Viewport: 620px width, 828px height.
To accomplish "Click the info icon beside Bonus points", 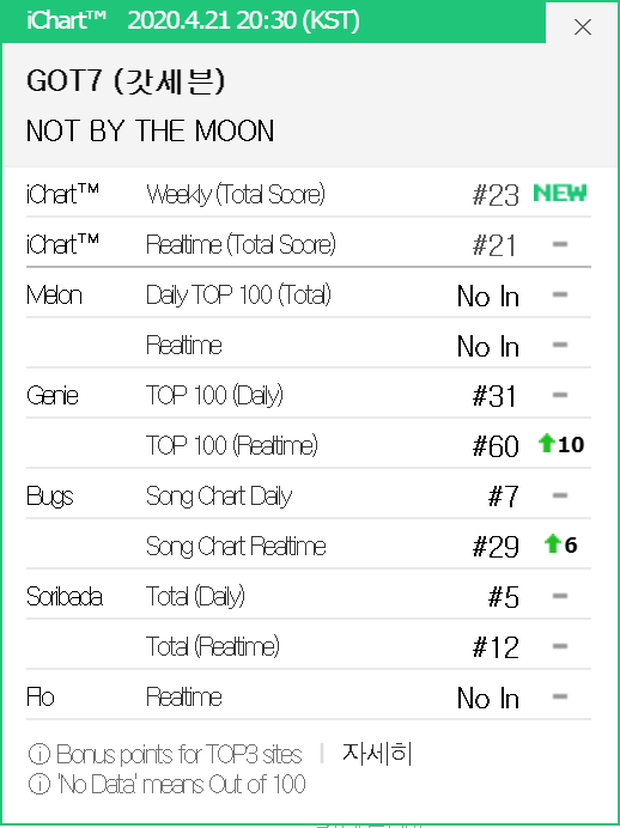I will pyautogui.click(x=38, y=754).
